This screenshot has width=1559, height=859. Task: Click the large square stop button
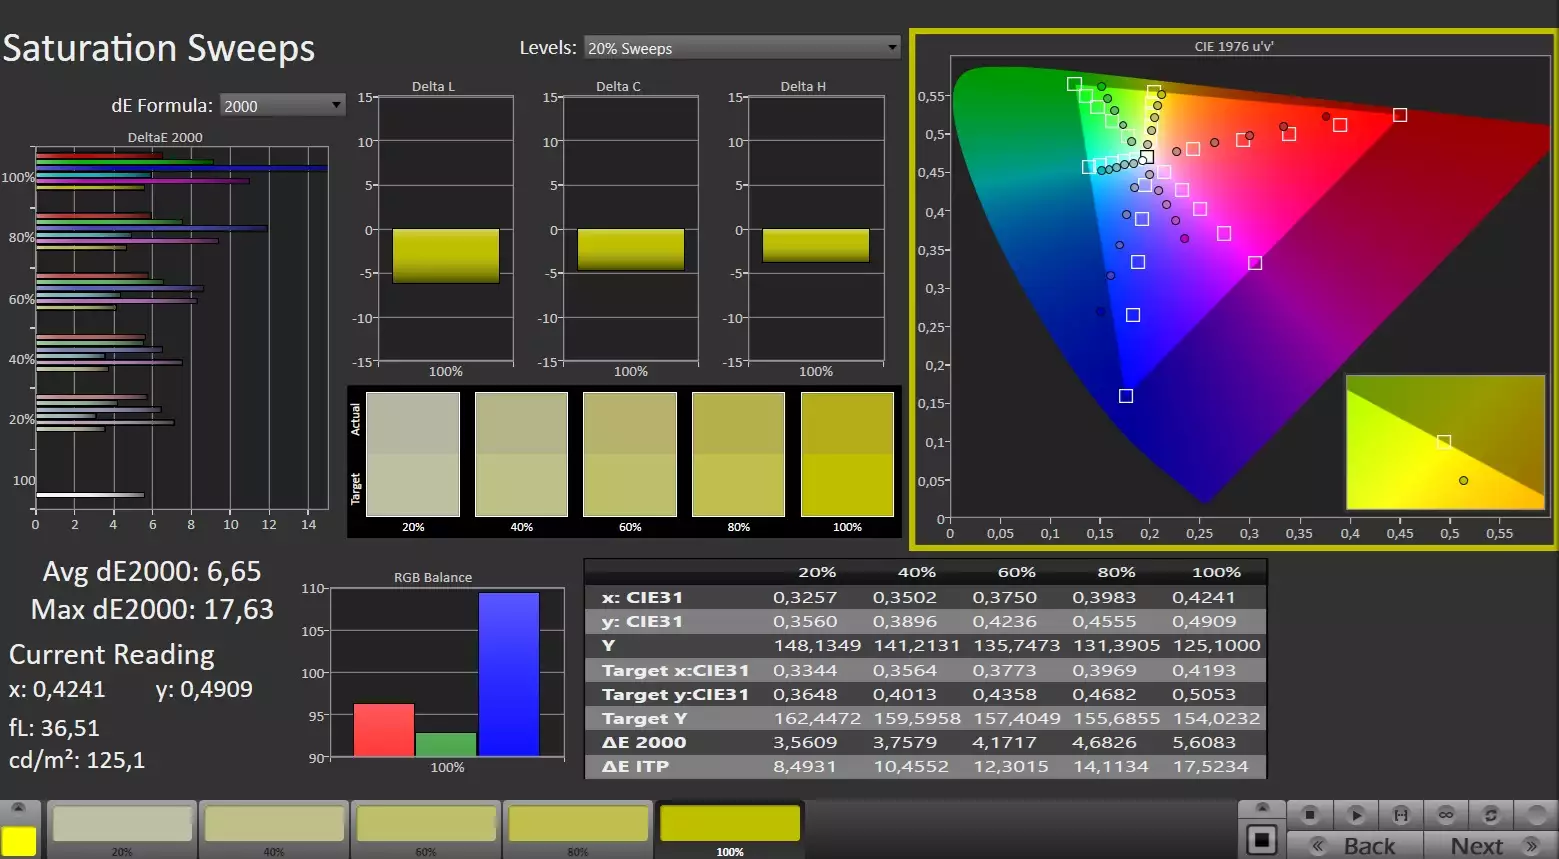pos(1262,840)
